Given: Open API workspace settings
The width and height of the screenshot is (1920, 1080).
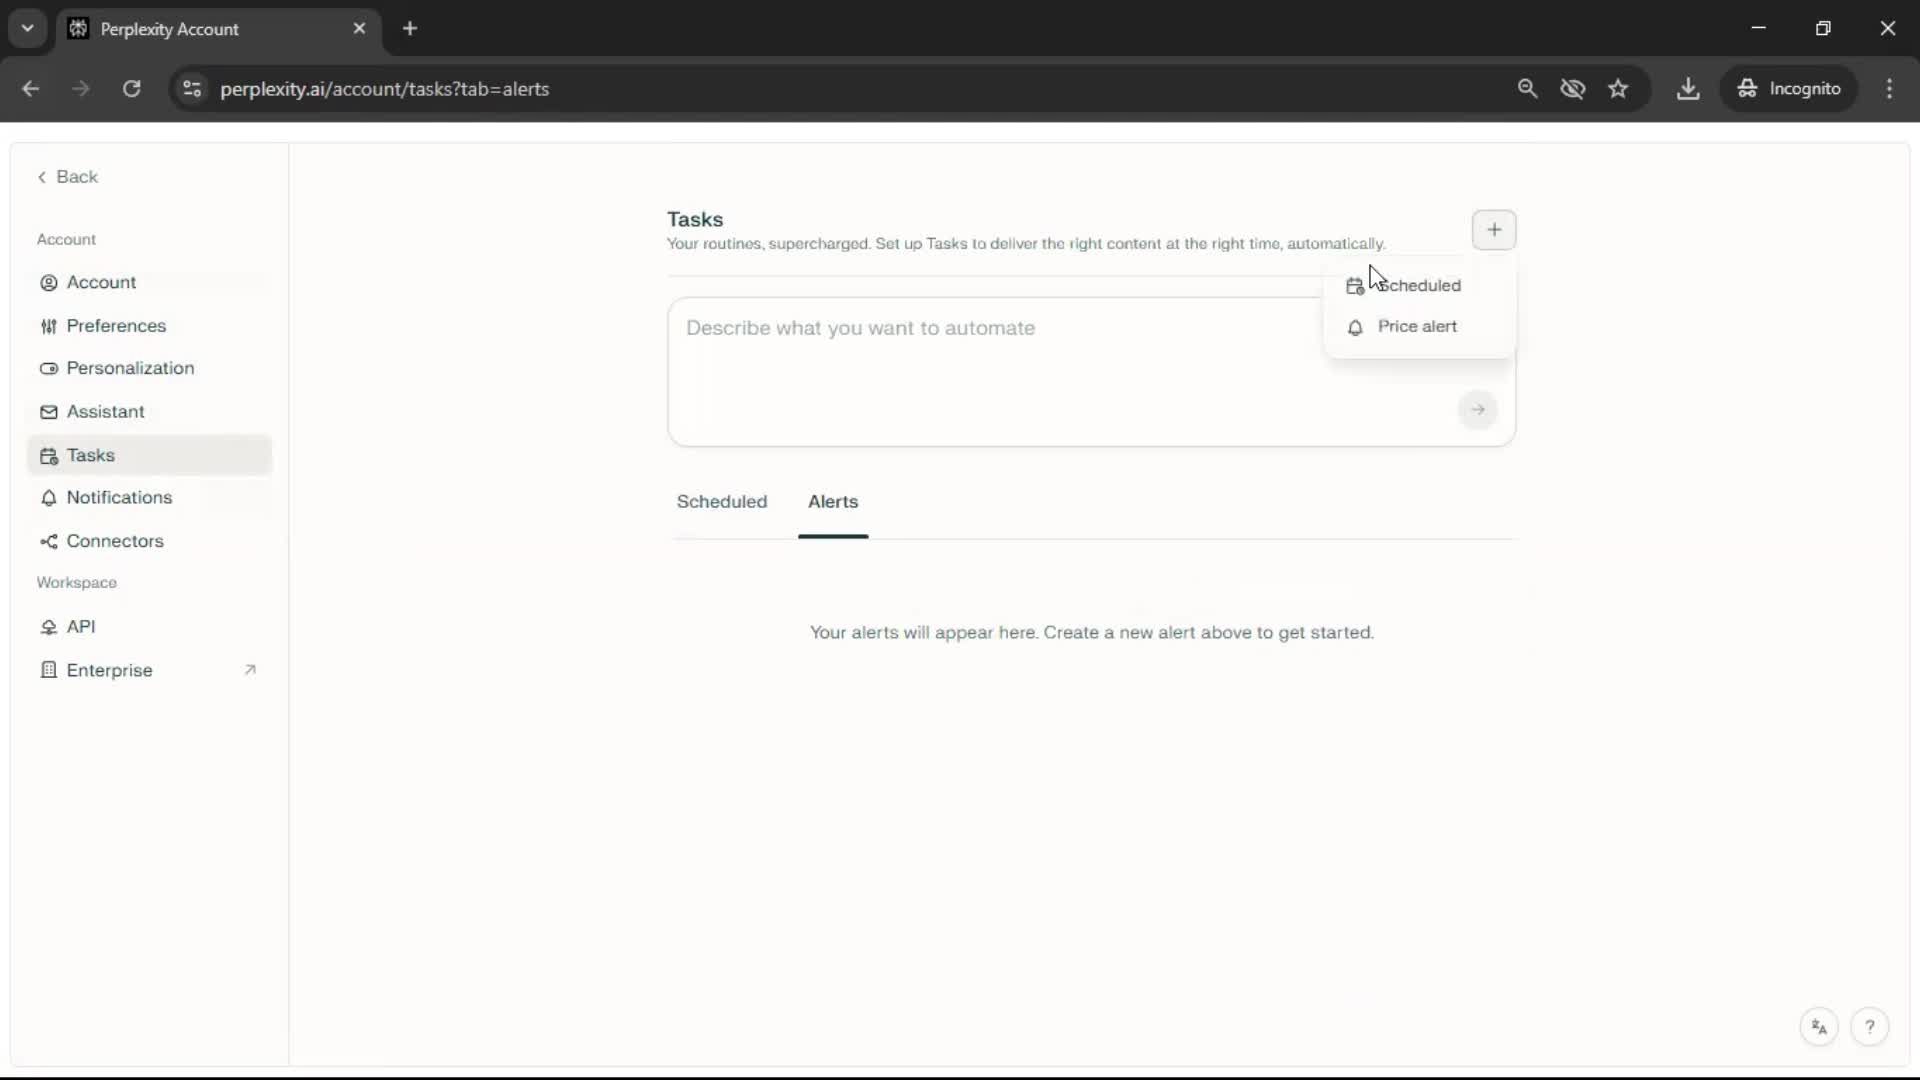Looking at the screenshot, I should tap(80, 627).
